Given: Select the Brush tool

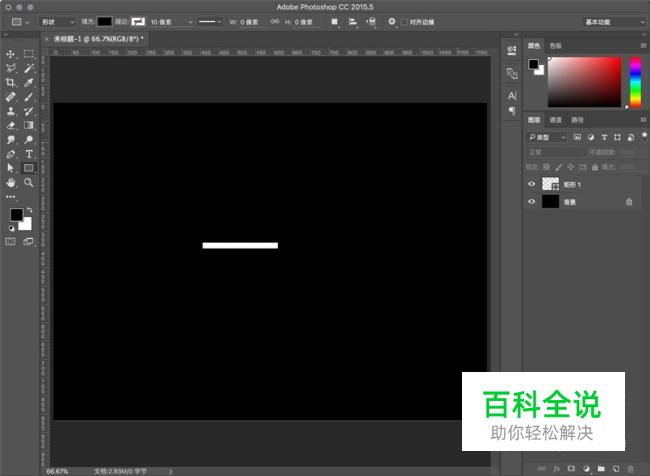Looking at the screenshot, I should (29, 97).
